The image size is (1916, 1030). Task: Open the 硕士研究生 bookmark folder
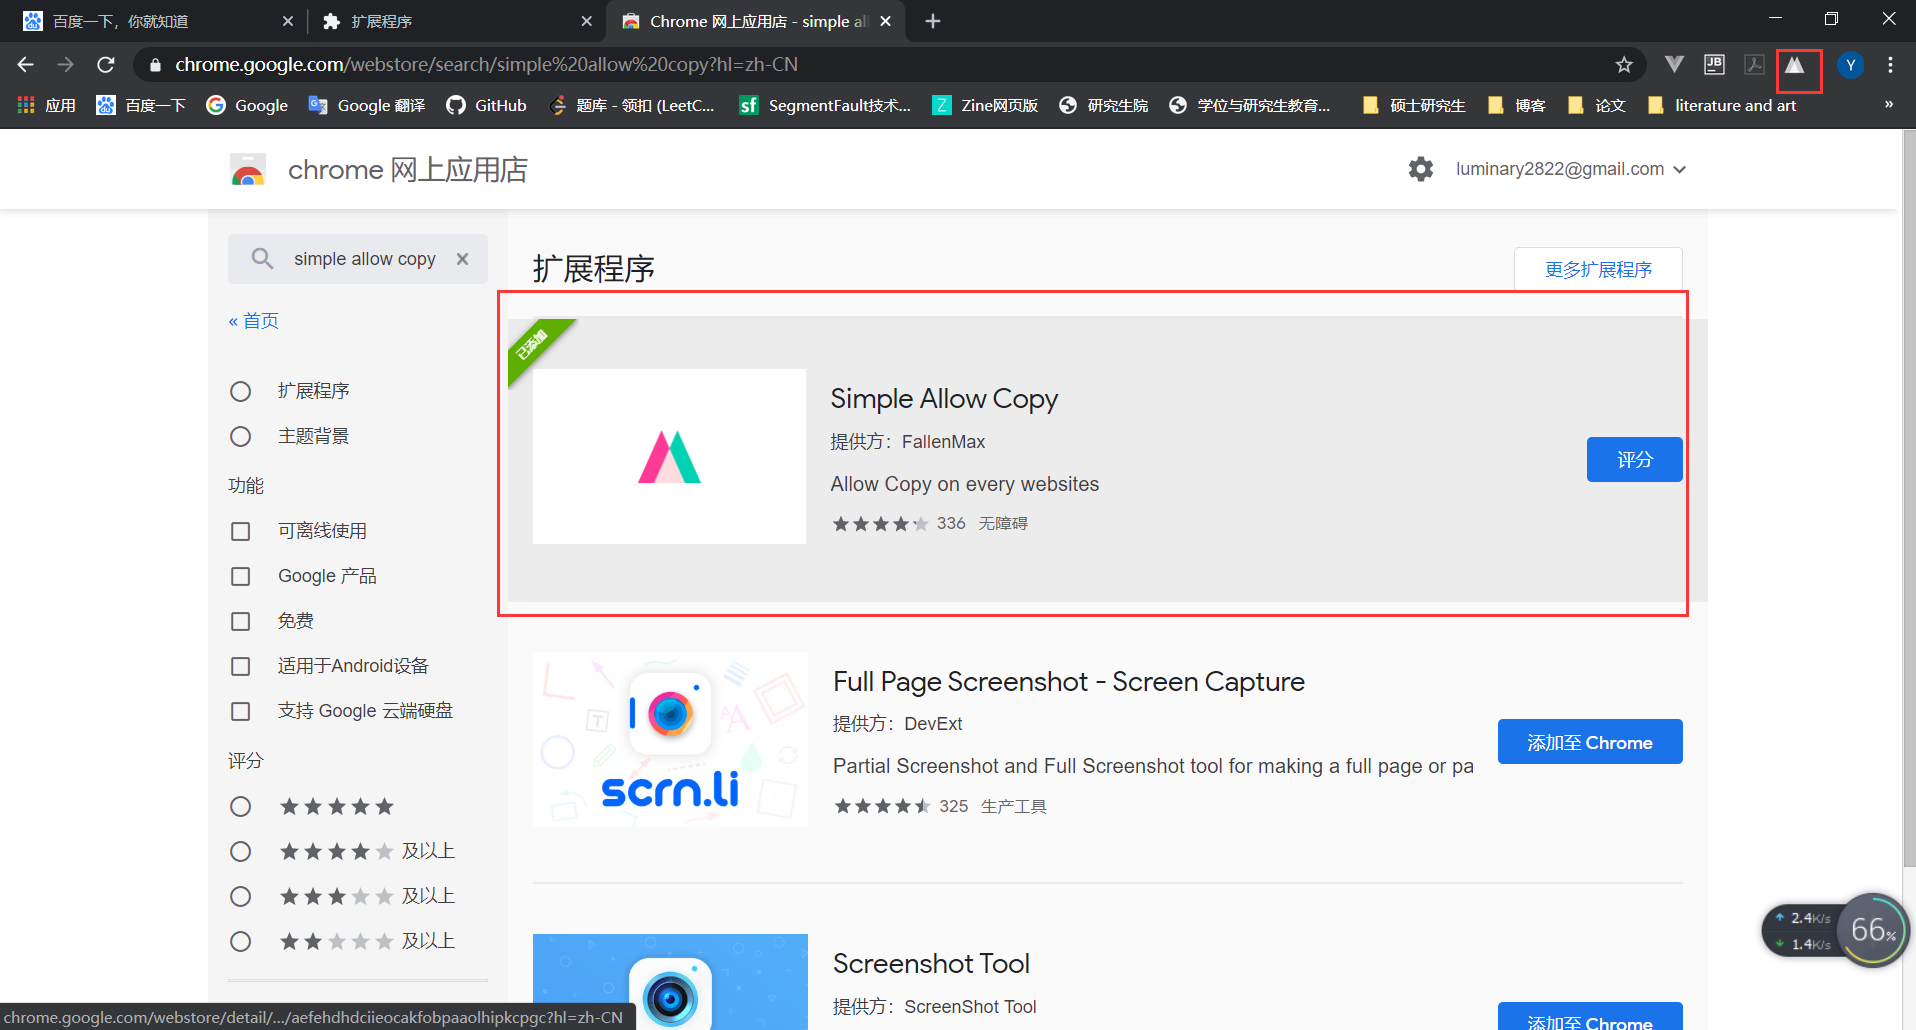click(1414, 105)
